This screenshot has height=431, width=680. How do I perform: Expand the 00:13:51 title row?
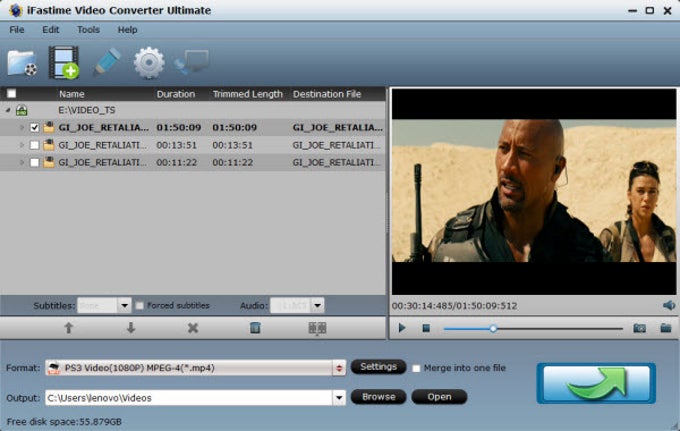point(22,145)
